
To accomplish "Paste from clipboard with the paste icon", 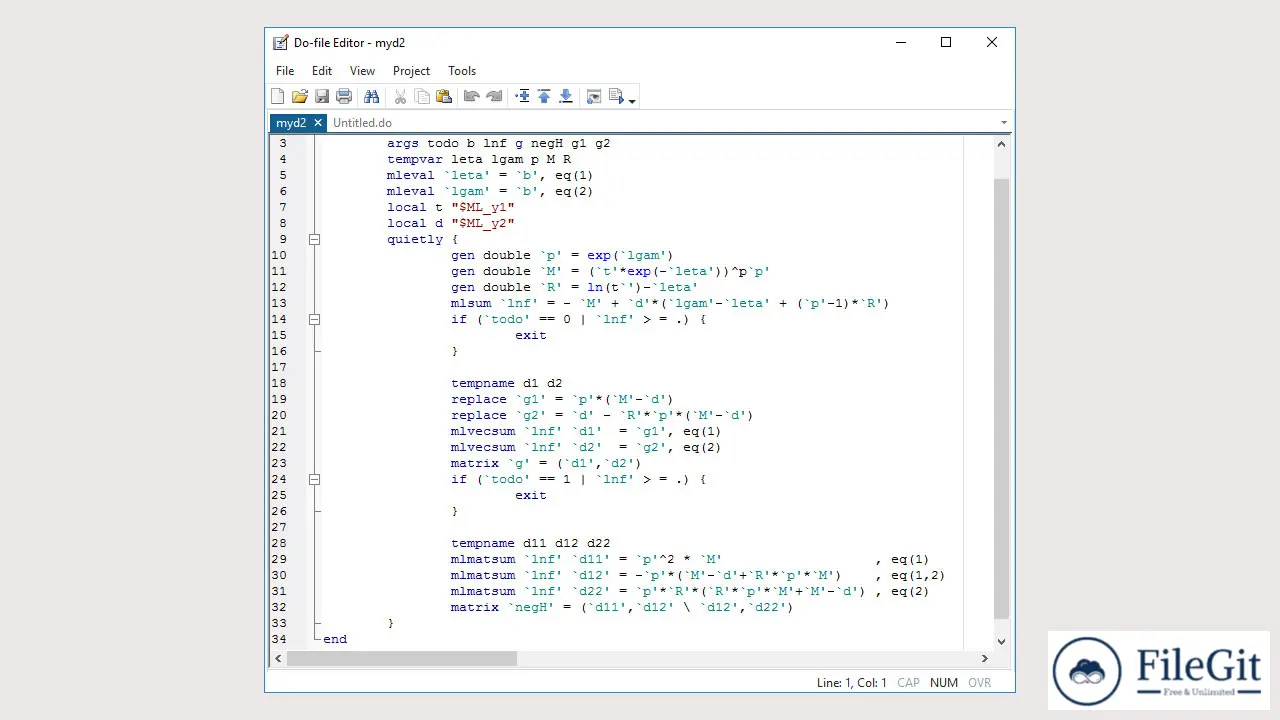I will (x=444, y=96).
